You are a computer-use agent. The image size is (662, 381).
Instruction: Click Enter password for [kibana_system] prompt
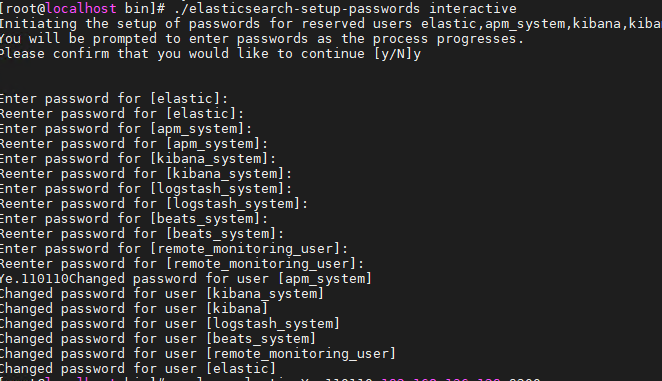coord(138,159)
